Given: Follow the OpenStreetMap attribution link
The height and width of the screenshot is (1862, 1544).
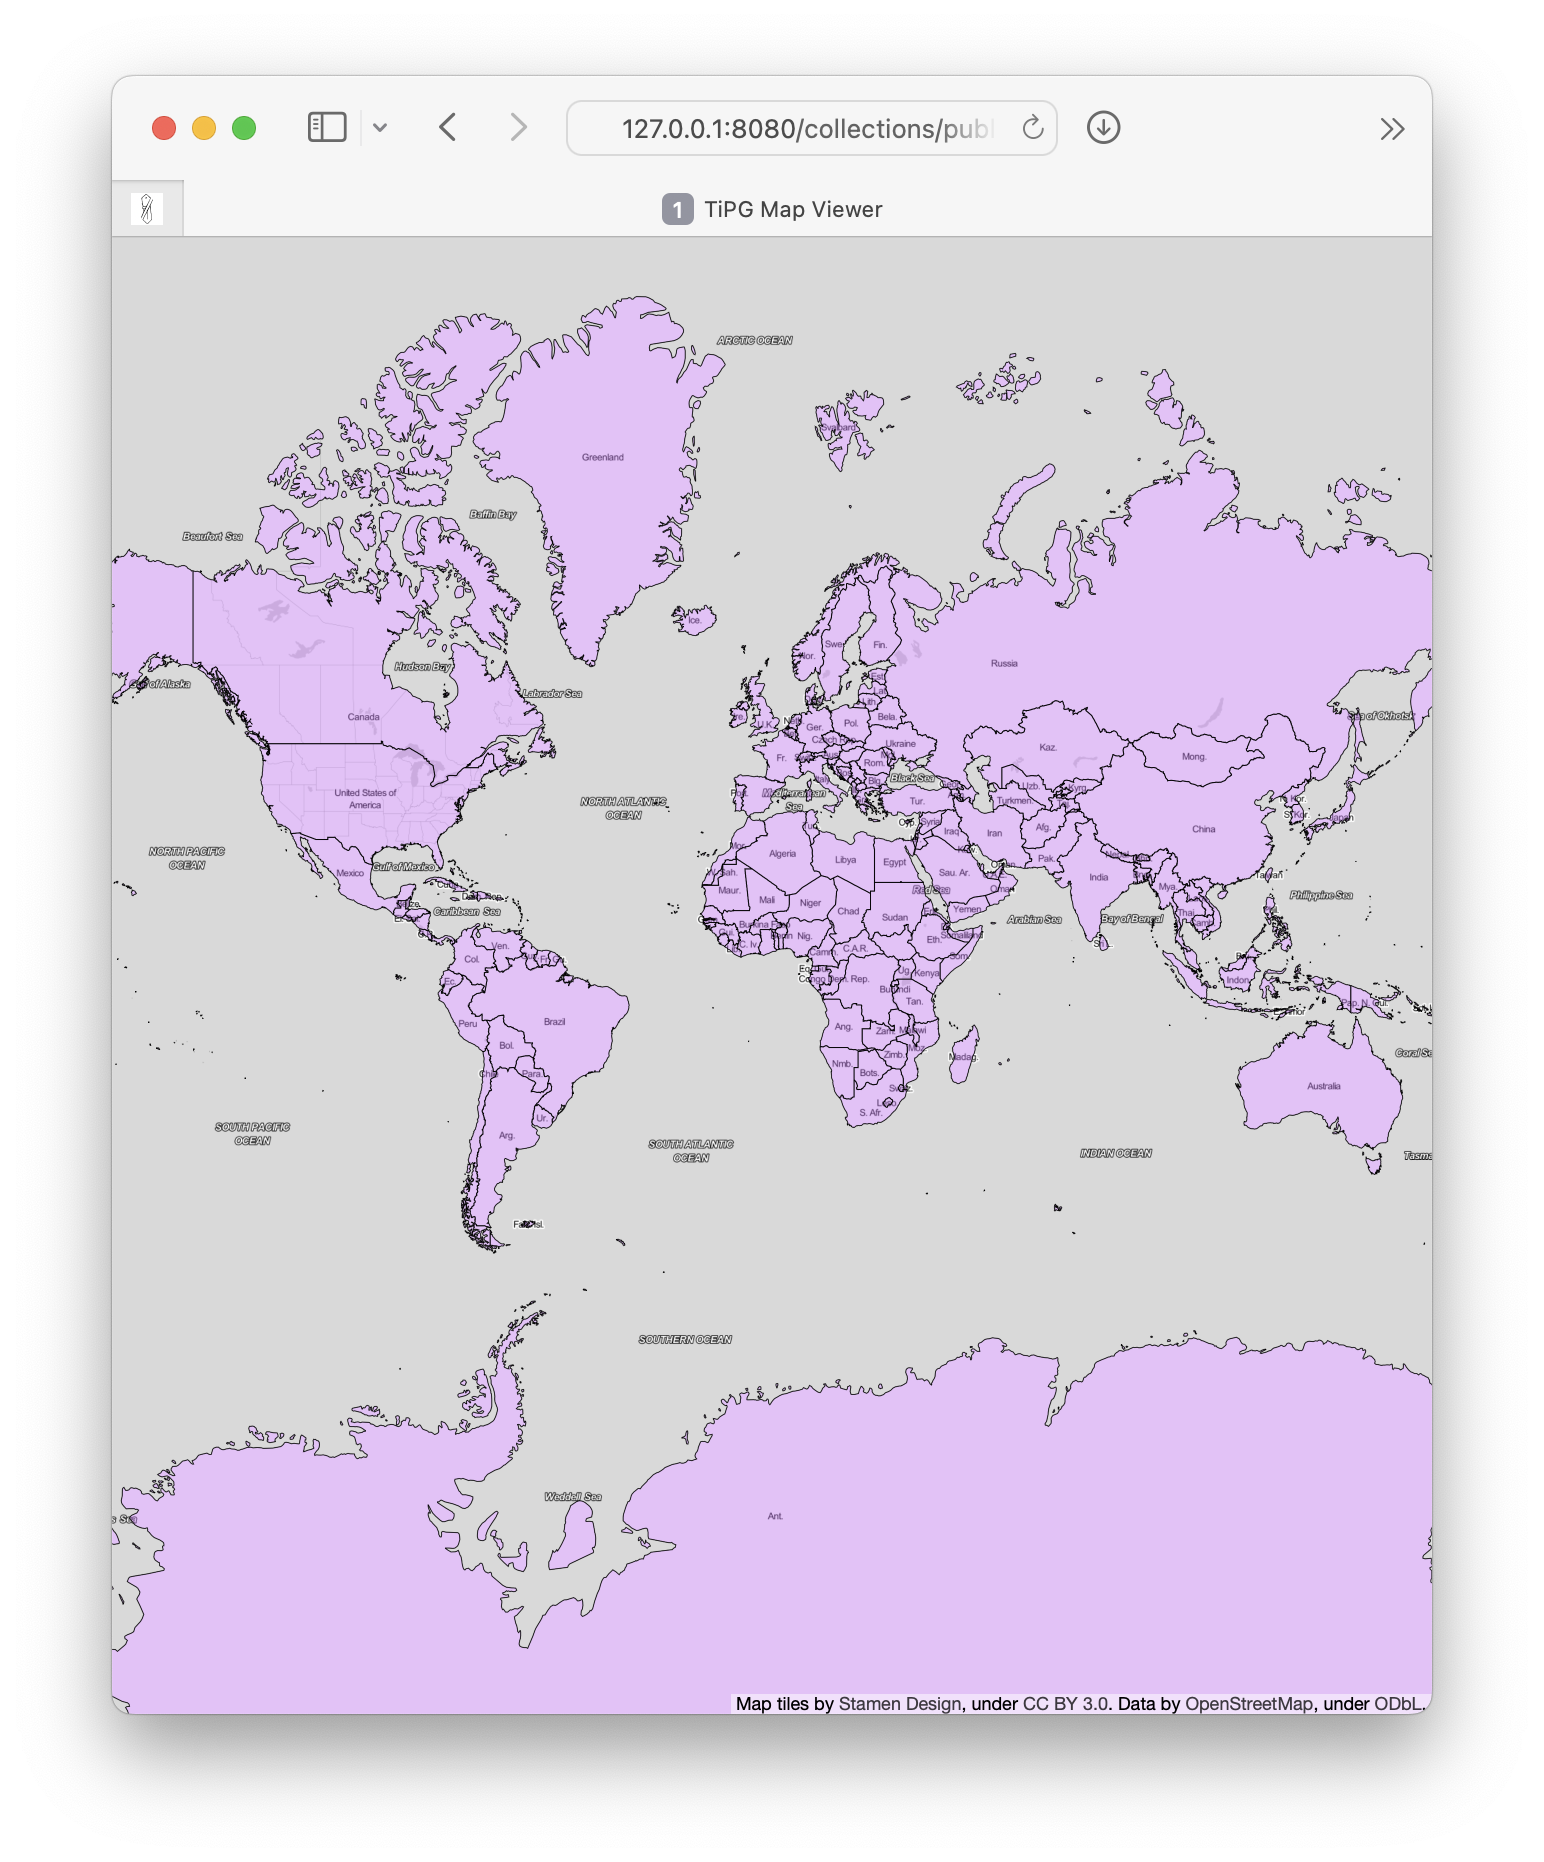Looking at the screenshot, I should pos(1248,1703).
